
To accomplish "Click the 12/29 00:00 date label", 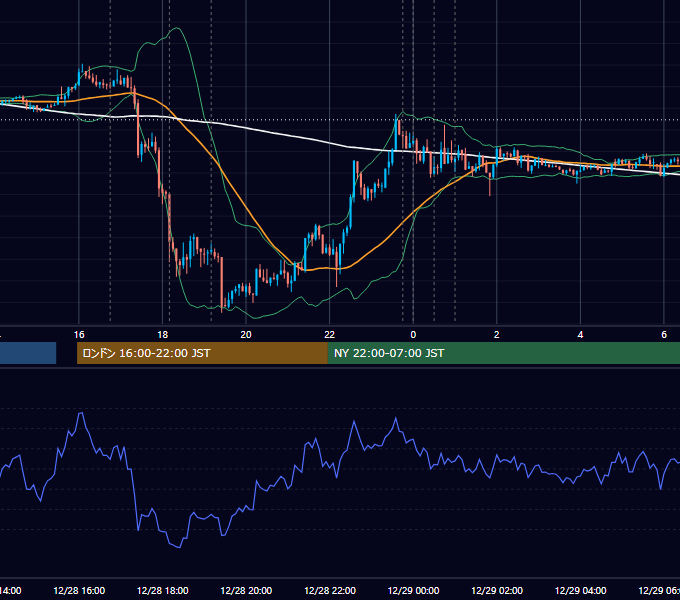I will click(x=413, y=590).
